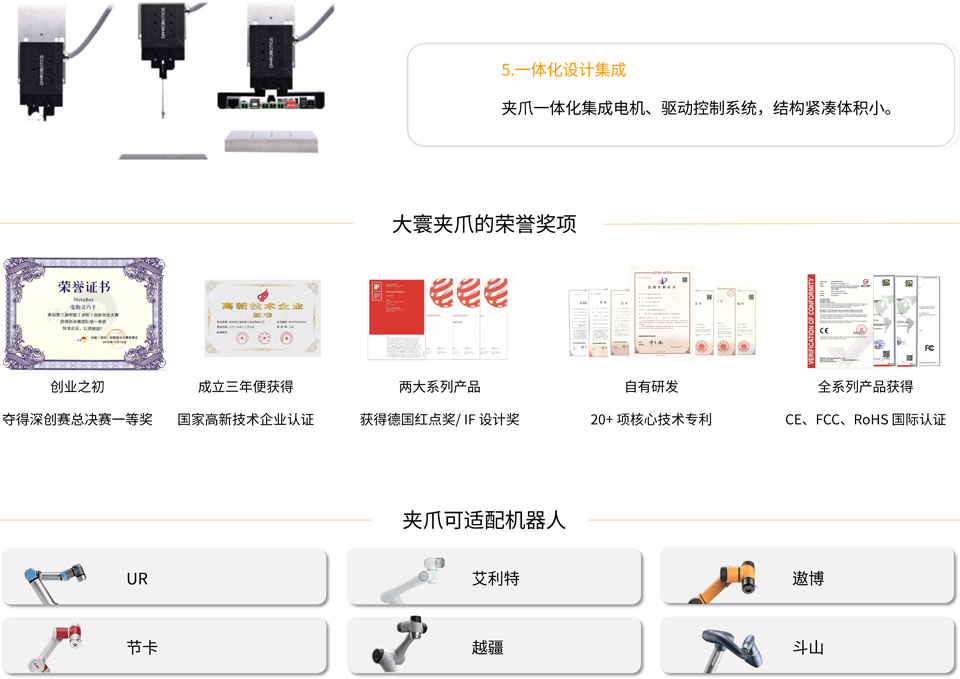Click the 节卡 red robot arm icon
The image size is (960, 679).
click(x=55, y=648)
